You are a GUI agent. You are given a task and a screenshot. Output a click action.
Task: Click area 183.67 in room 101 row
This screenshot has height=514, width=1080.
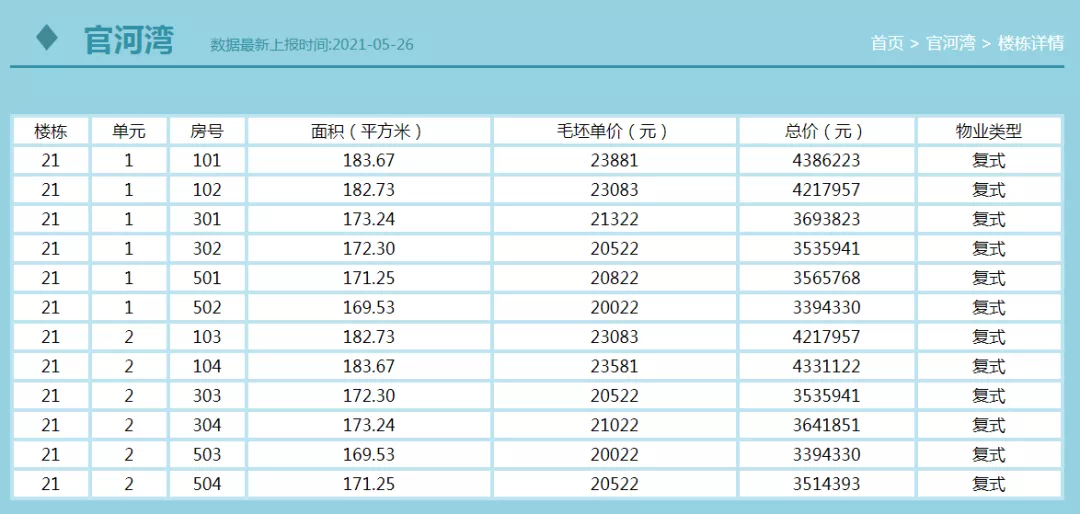(369, 161)
